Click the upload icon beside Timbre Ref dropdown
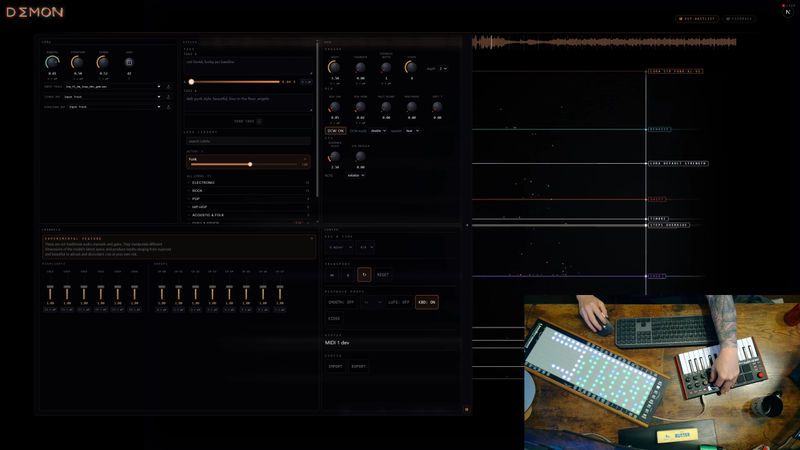This screenshot has height=450, width=800. tap(168, 97)
